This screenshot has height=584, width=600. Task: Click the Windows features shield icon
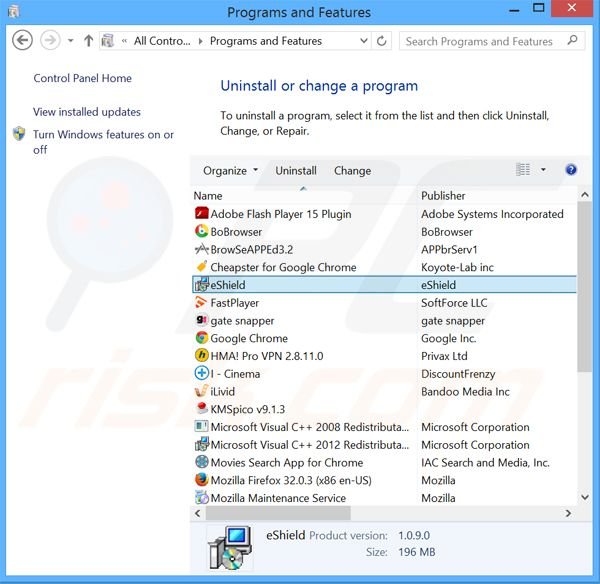[19, 134]
